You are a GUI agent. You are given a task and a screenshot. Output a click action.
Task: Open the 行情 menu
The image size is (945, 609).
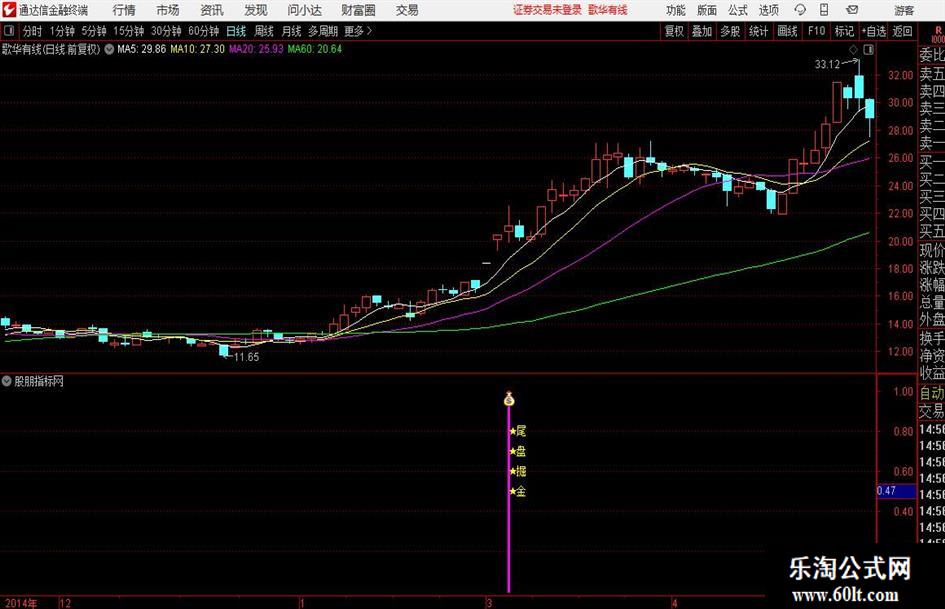124,10
